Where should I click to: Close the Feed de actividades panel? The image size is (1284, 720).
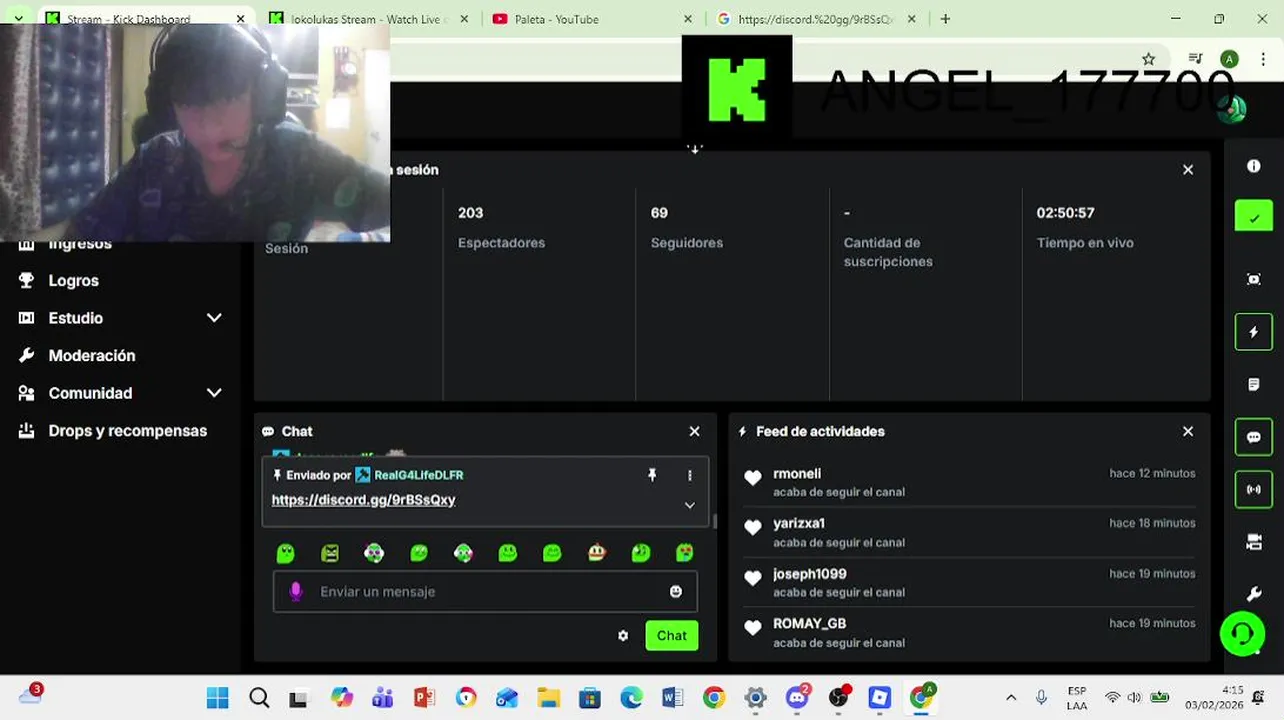(1188, 431)
